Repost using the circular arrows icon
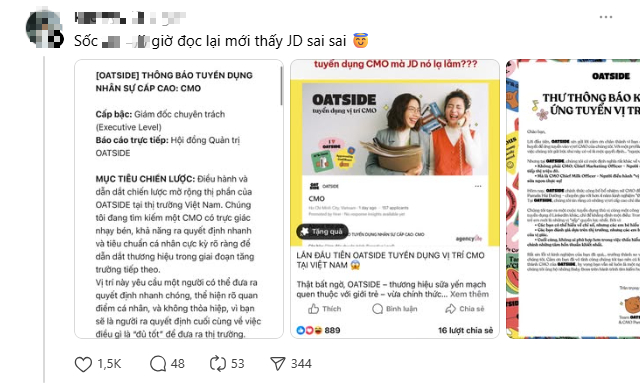642x385 pixels. tap(218, 364)
